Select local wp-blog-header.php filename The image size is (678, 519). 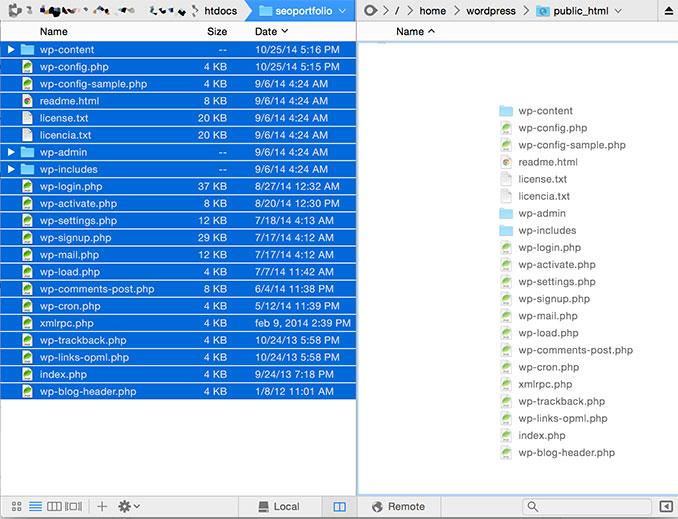[x=88, y=391]
